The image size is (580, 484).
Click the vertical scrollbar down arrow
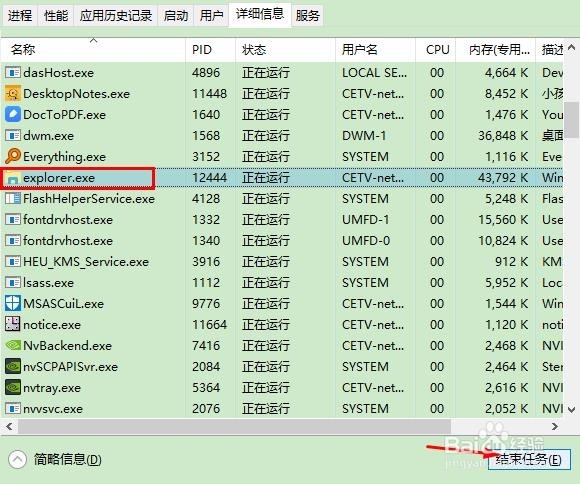pyautogui.click(x=571, y=410)
